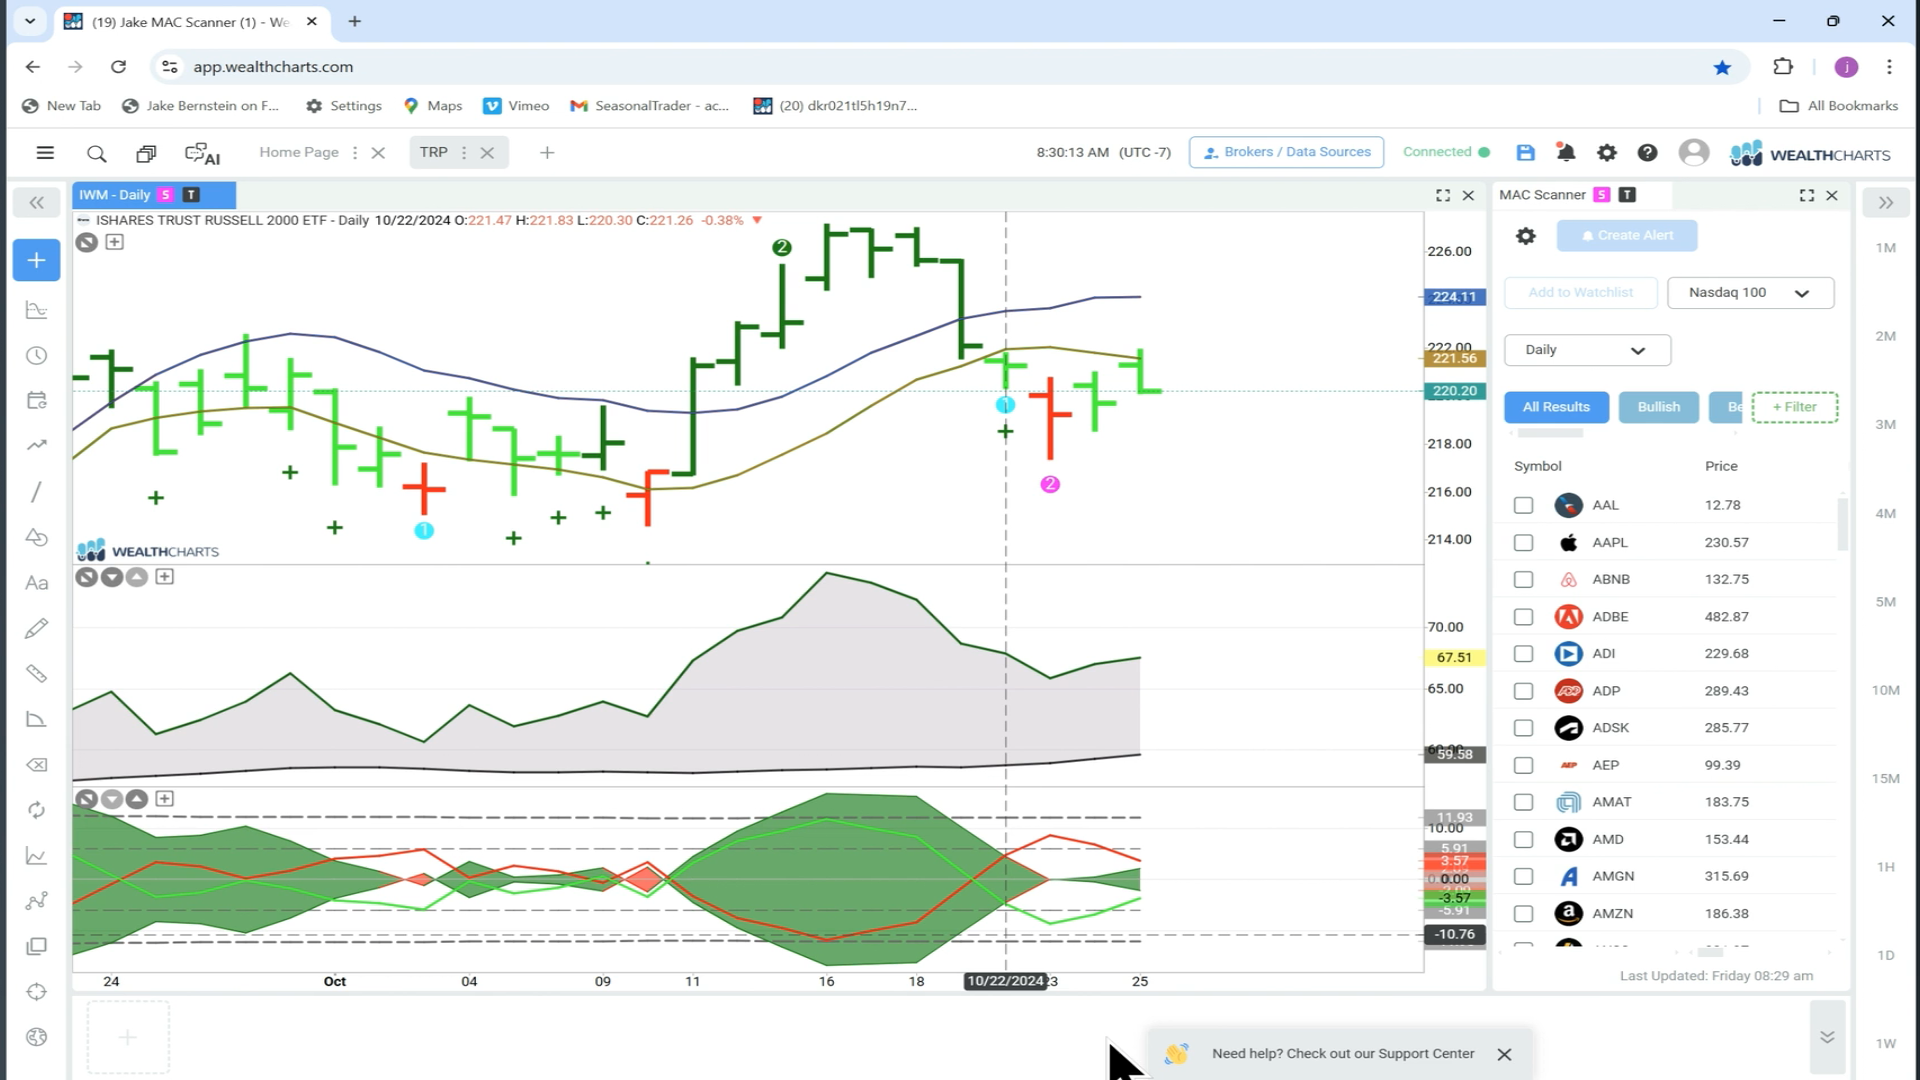This screenshot has width=1920, height=1080.
Task: Open TRP tab options menu
Action: click(x=464, y=153)
